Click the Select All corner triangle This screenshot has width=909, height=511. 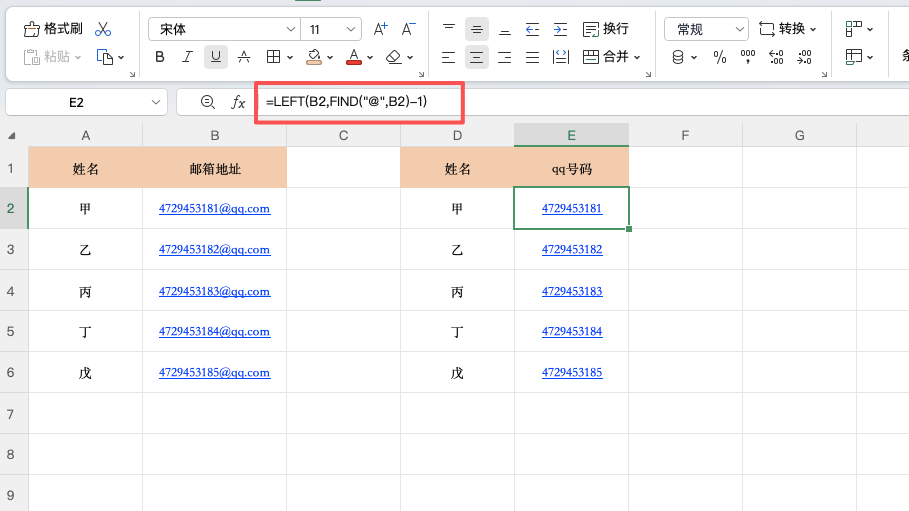(12, 136)
